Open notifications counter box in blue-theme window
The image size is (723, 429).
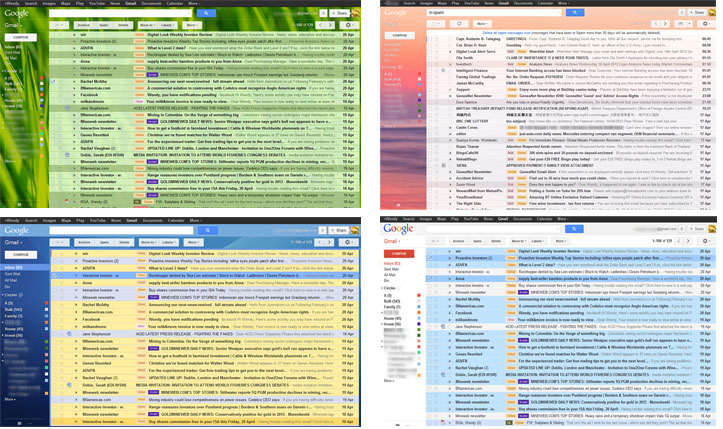point(323,230)
